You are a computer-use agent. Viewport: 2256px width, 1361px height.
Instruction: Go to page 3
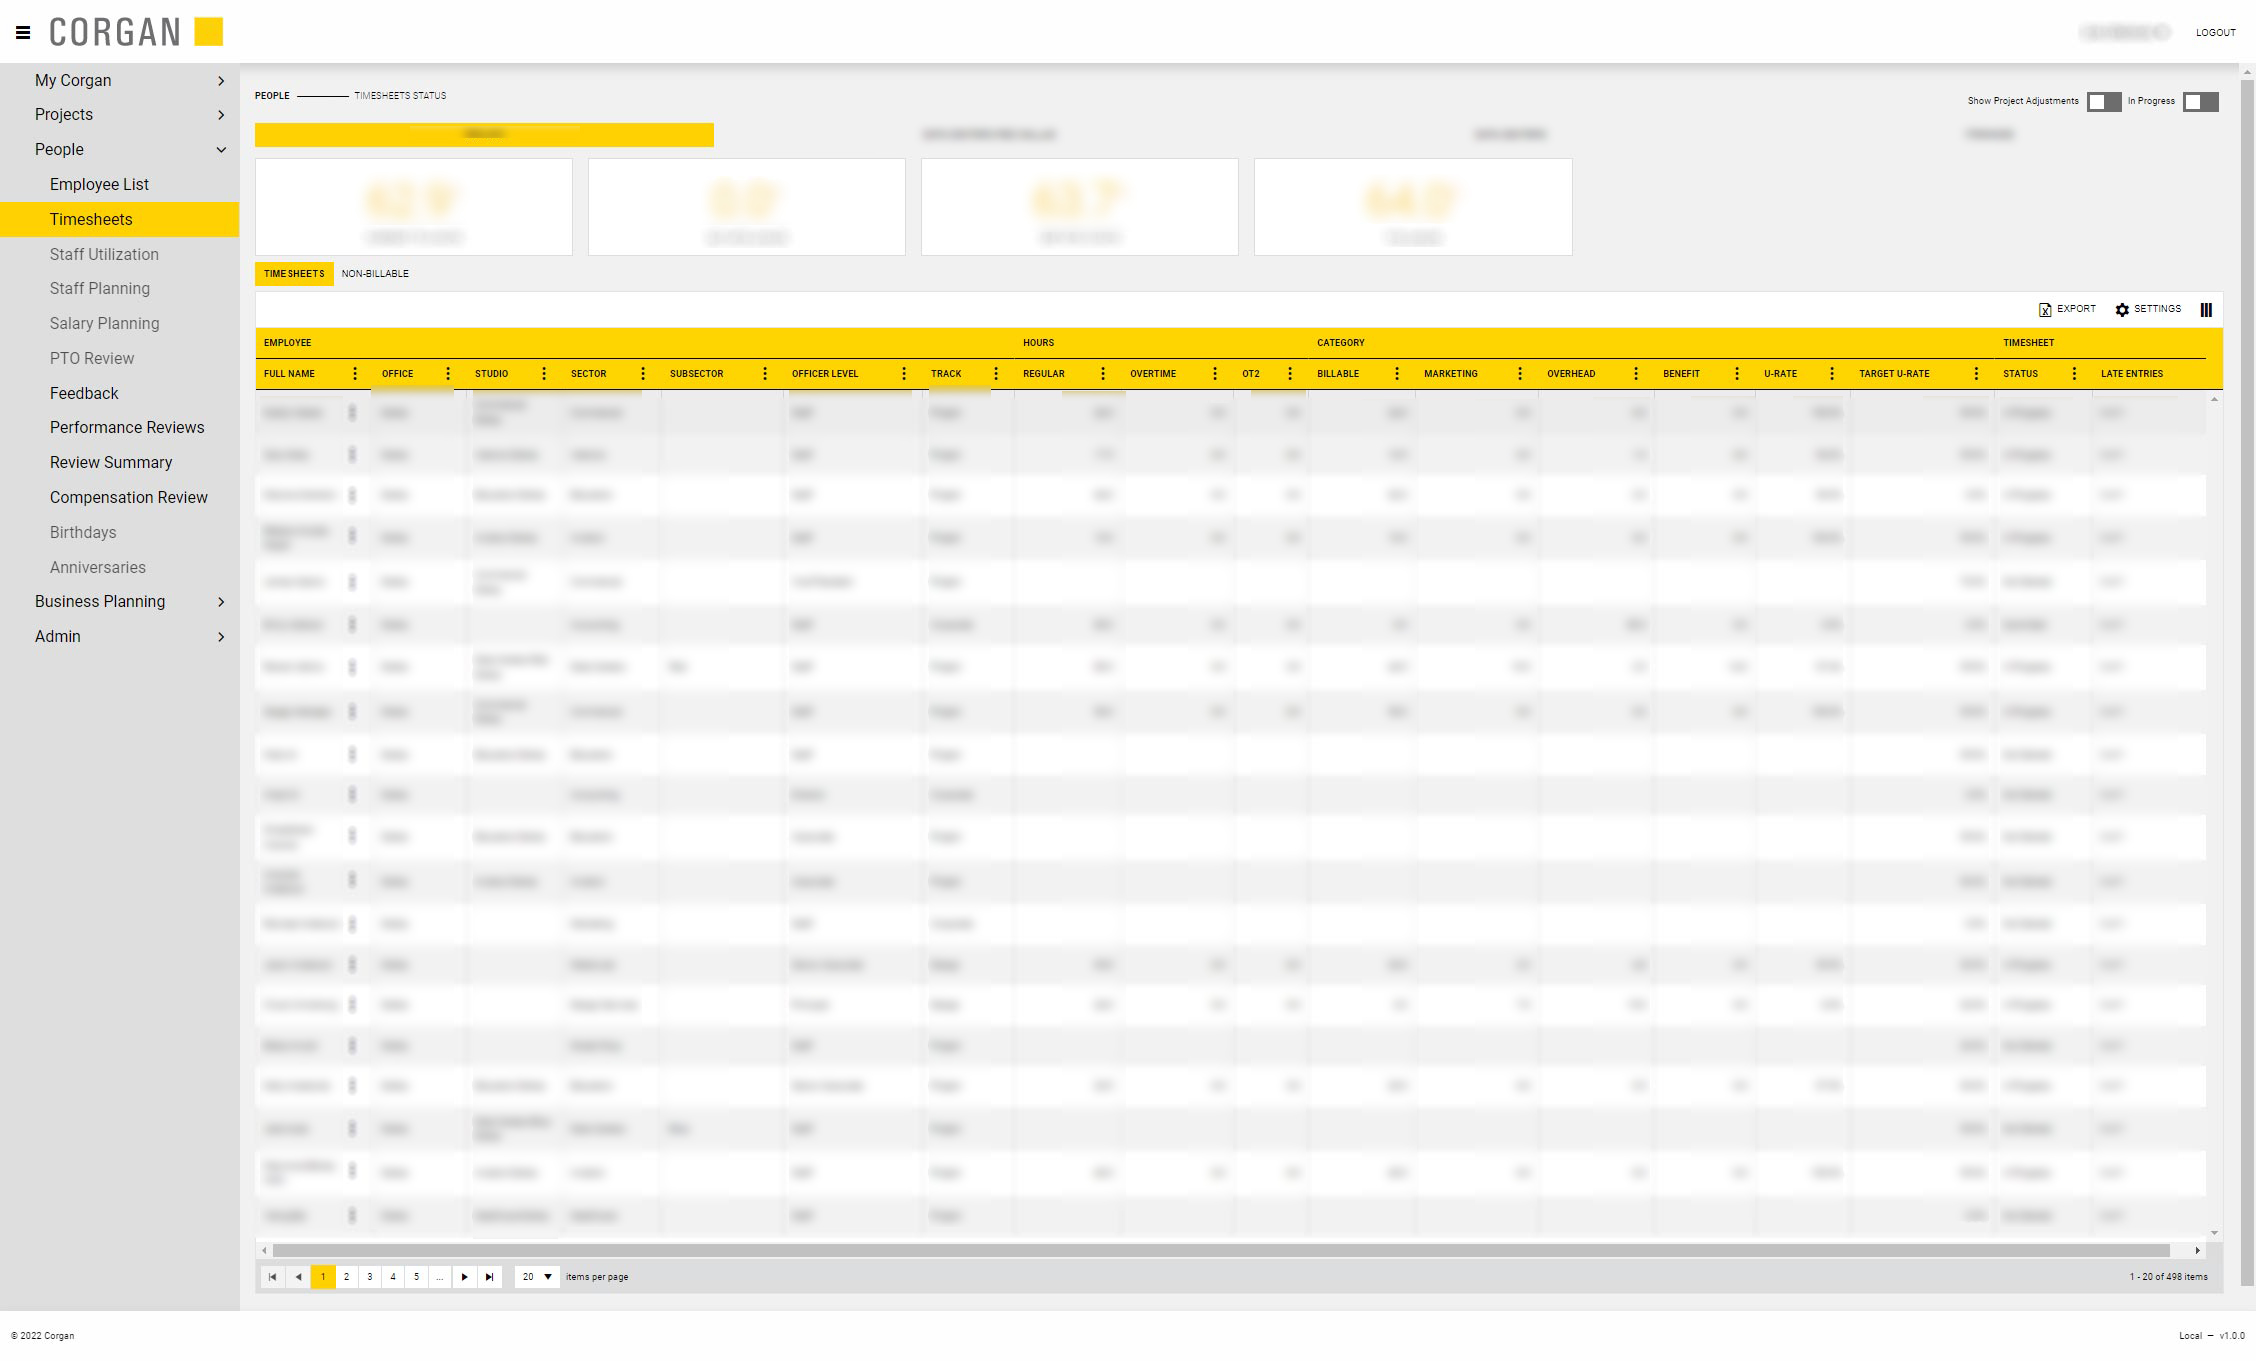(370, 1277)
